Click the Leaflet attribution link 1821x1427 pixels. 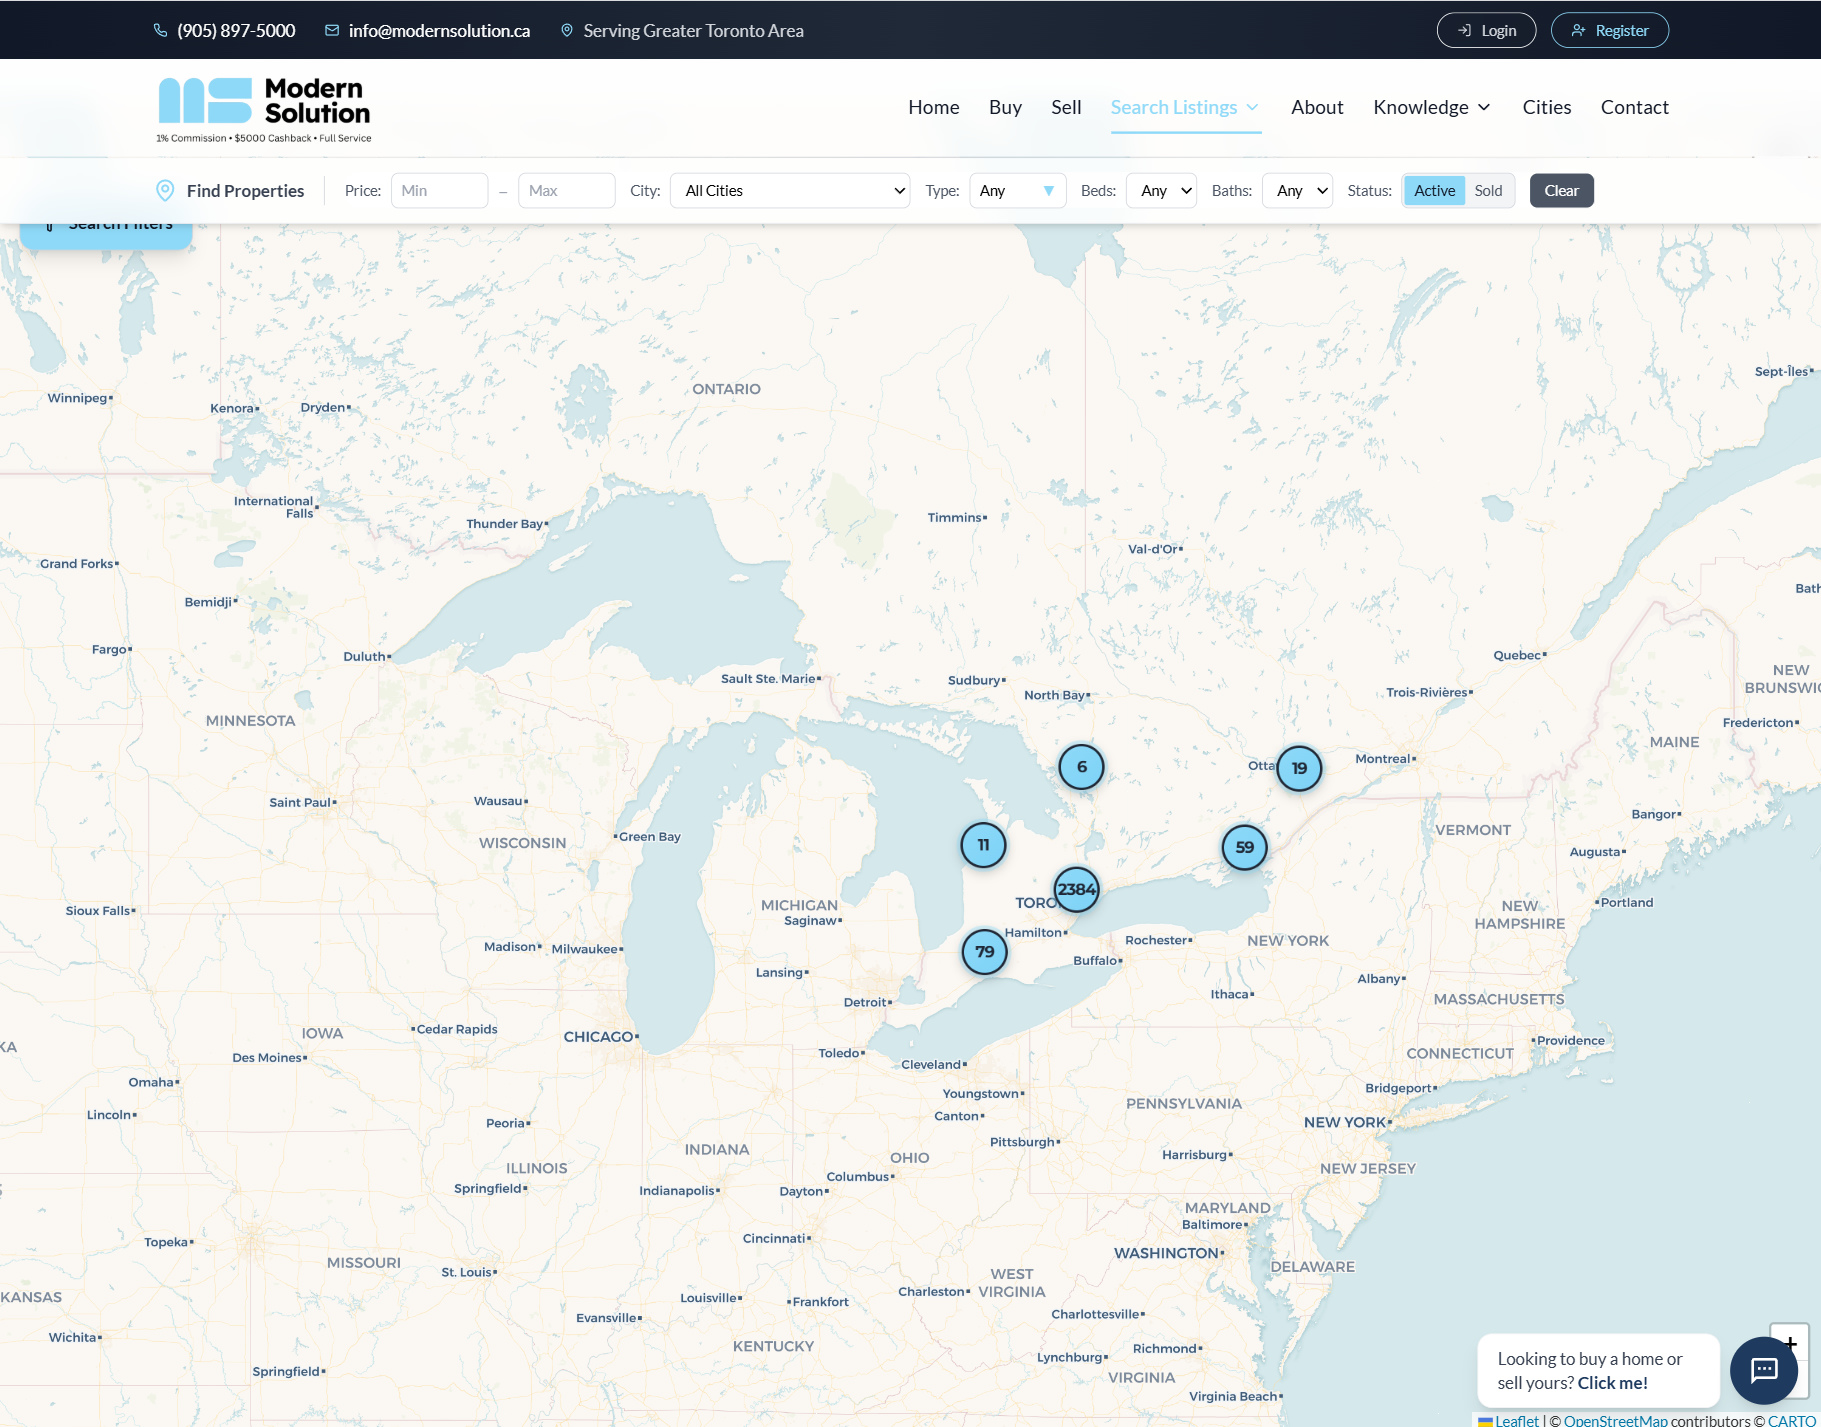(1517, 1420)
